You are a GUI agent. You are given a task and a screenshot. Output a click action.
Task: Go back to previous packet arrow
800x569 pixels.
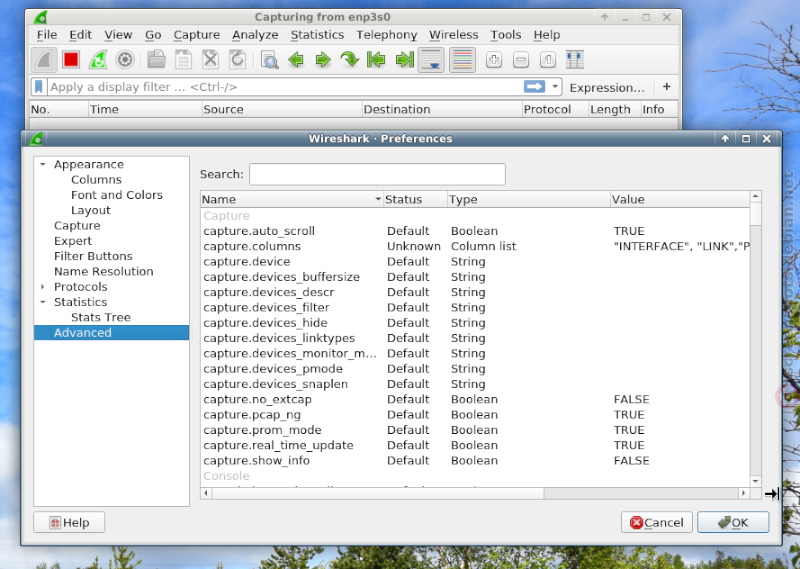coord(296,60)
